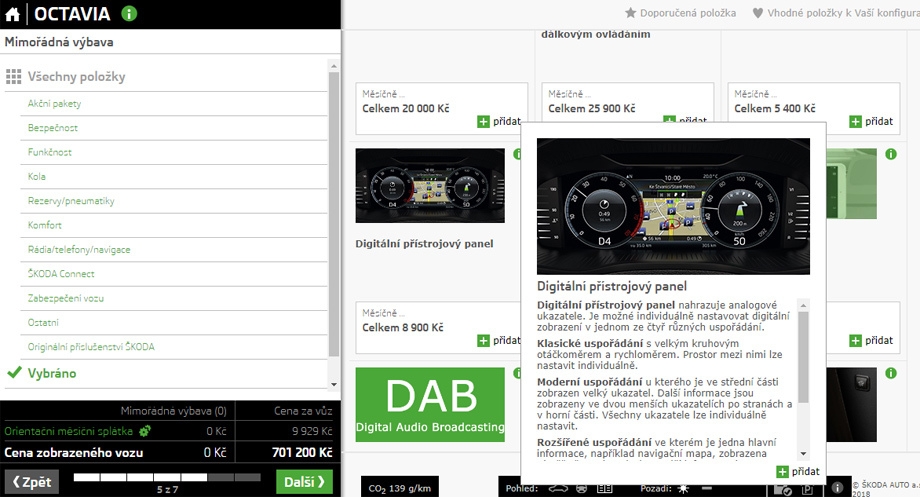
Task: Open Rádia/telefony/navigace category
Action: tap(79, 249)
